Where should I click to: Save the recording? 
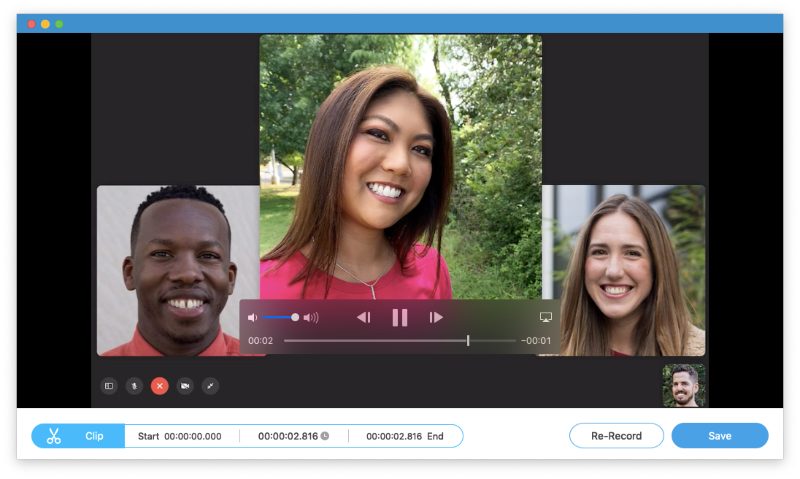click(719, 436)
